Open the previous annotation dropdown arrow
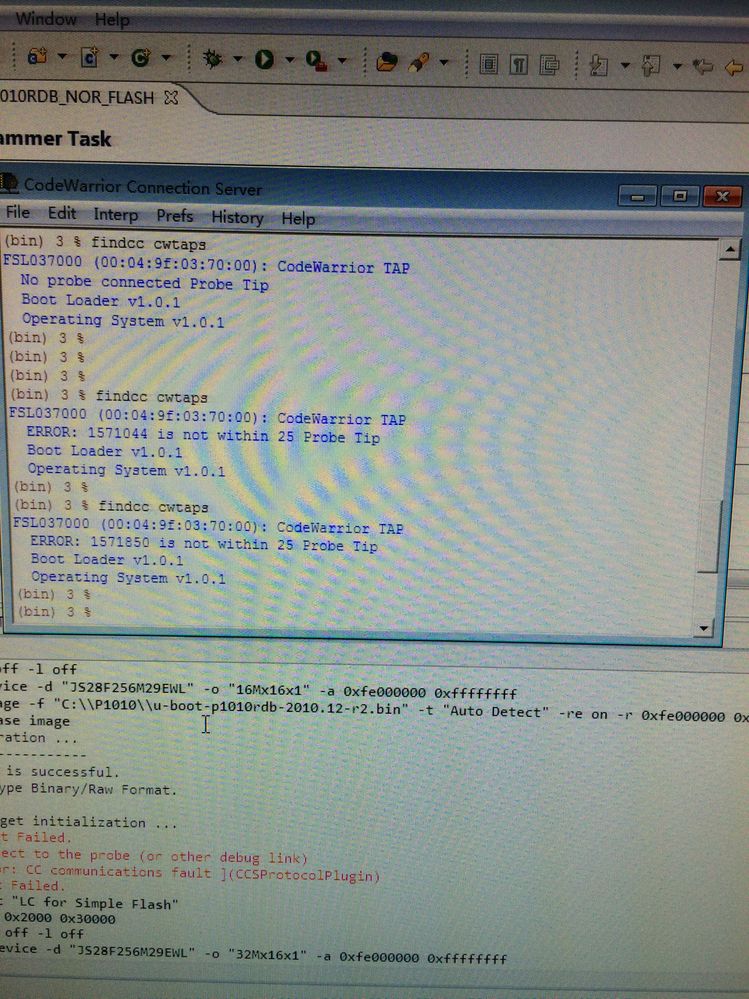 [677, 66]
